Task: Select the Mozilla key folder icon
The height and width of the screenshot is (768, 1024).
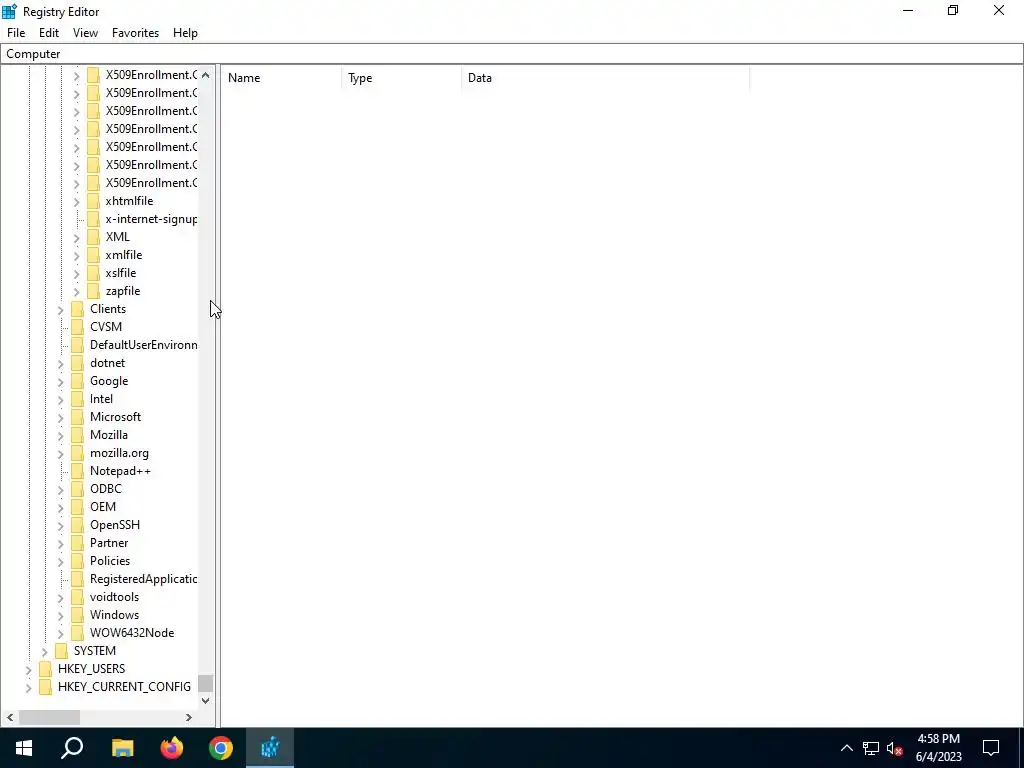Action: tap(78, 435)
